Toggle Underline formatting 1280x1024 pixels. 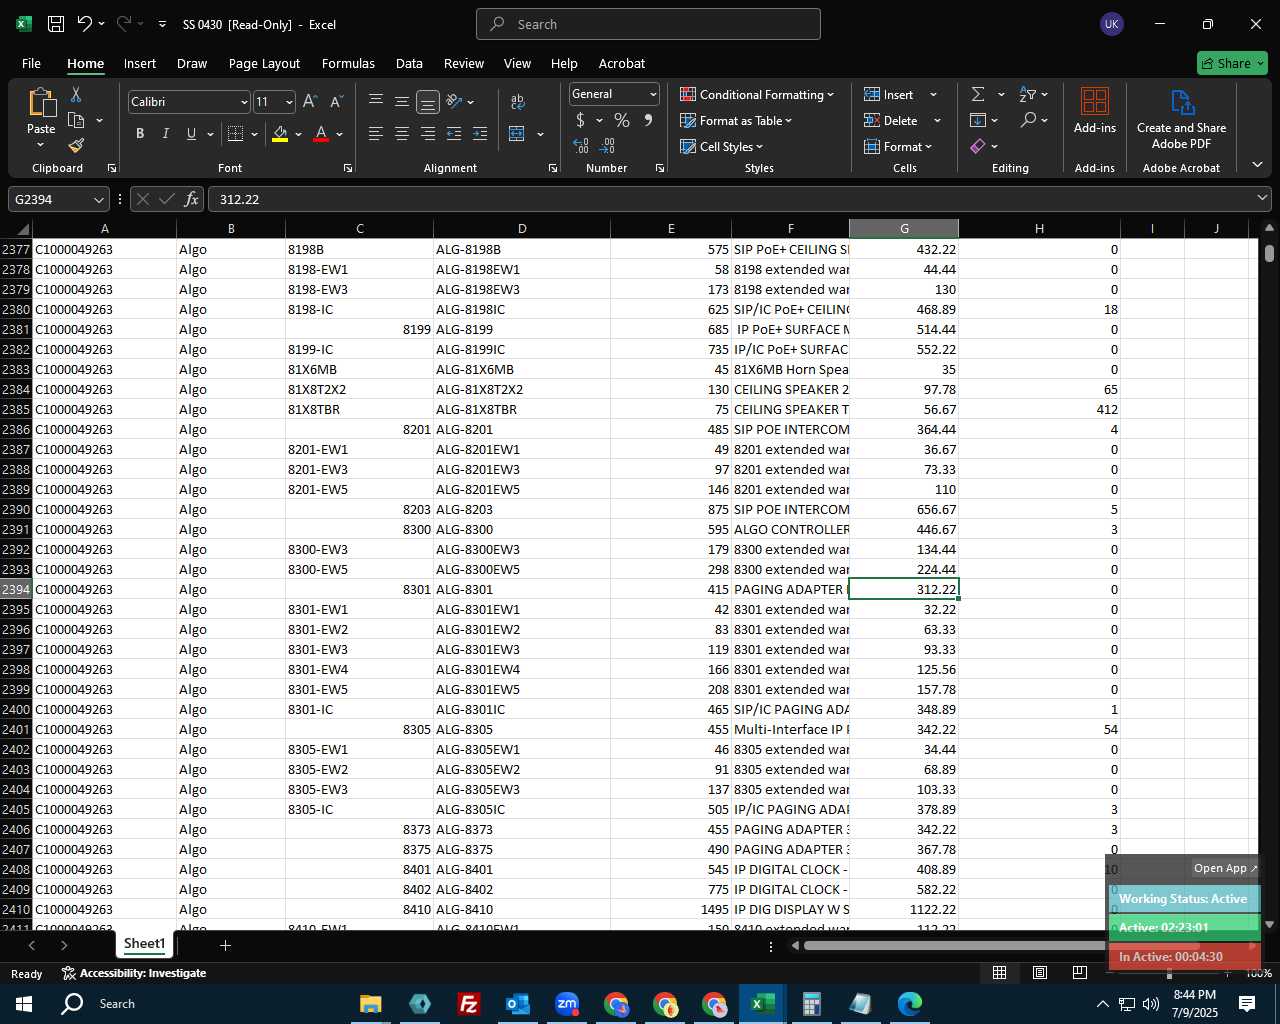(191, 134)
